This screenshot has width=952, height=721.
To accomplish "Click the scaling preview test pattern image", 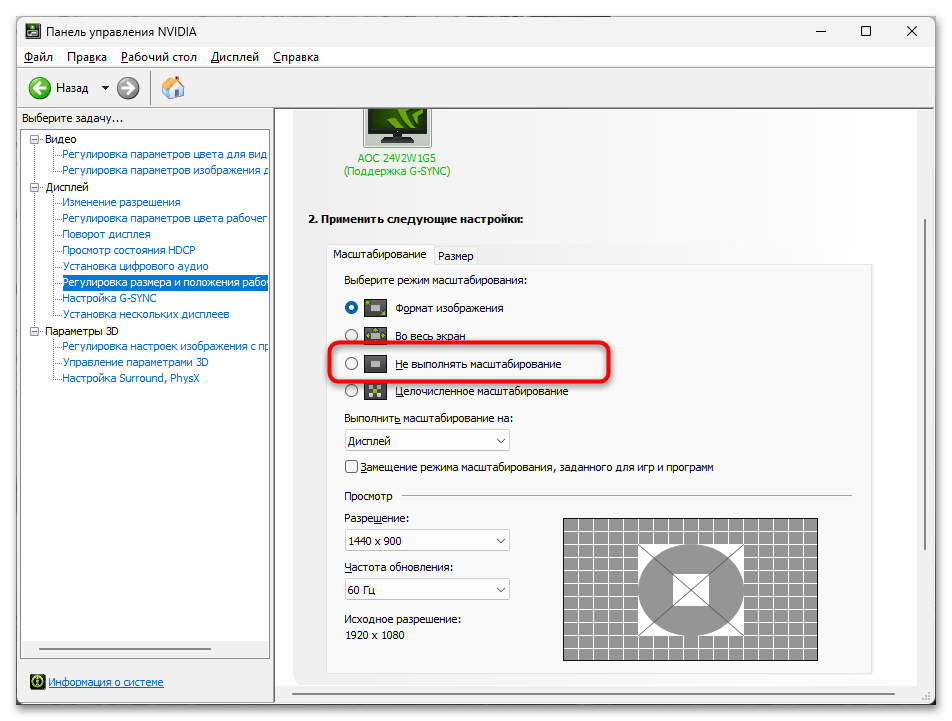I will pyautogui.click(x=690, y=589).
